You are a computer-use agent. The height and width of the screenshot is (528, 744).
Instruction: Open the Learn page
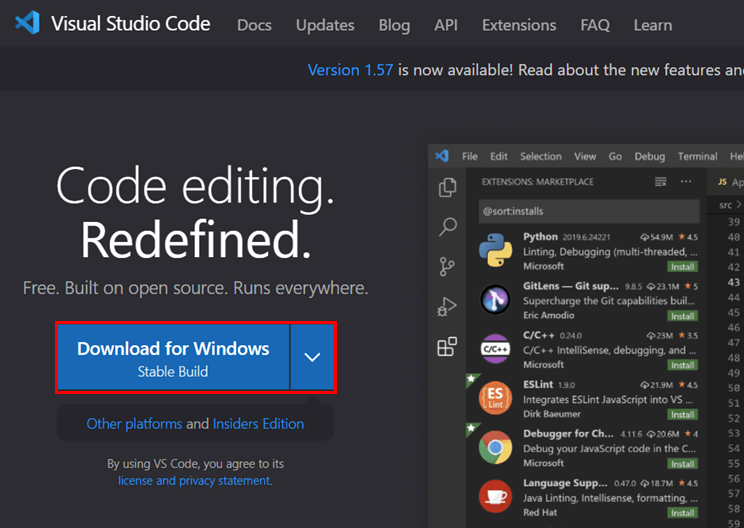[x=653, y=25]
